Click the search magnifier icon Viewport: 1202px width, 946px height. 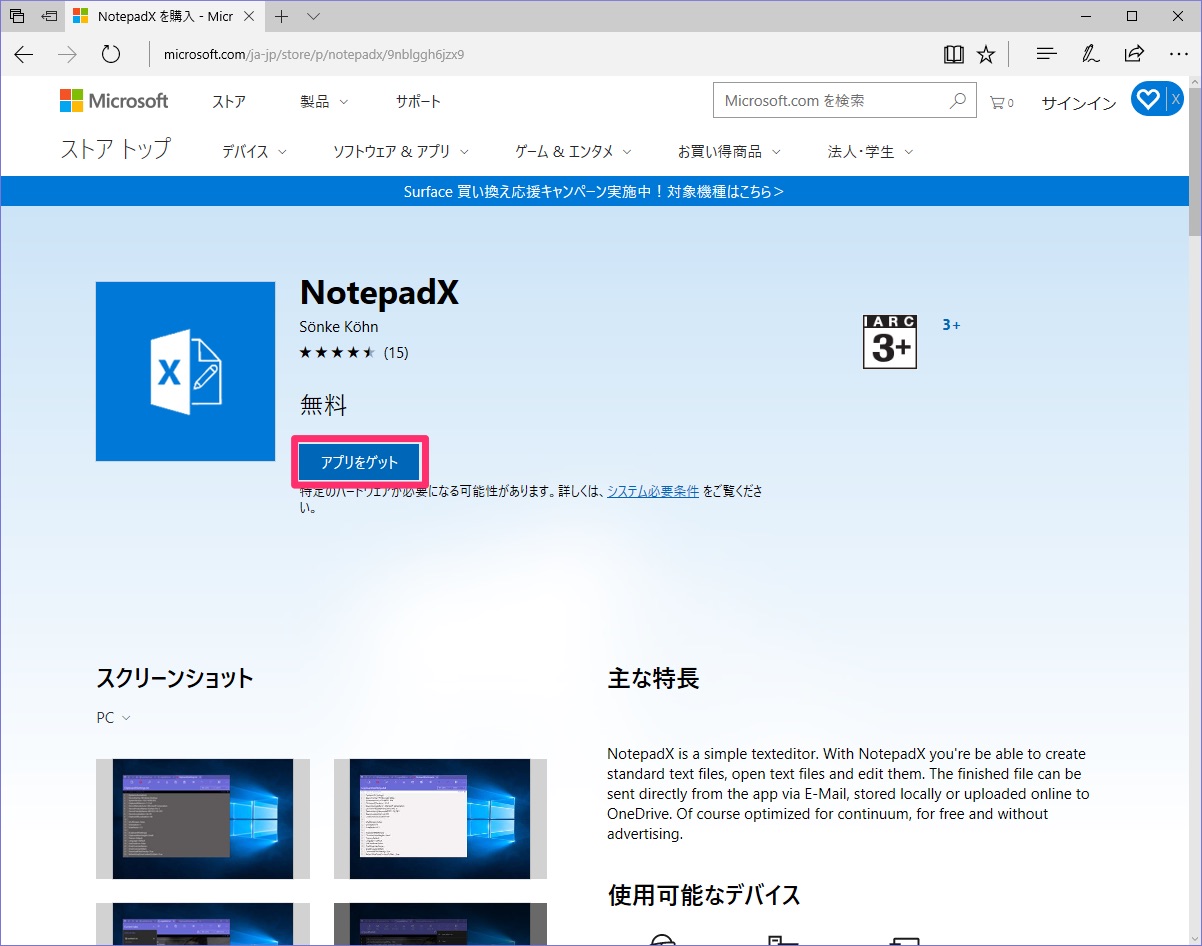coord(958,101)
